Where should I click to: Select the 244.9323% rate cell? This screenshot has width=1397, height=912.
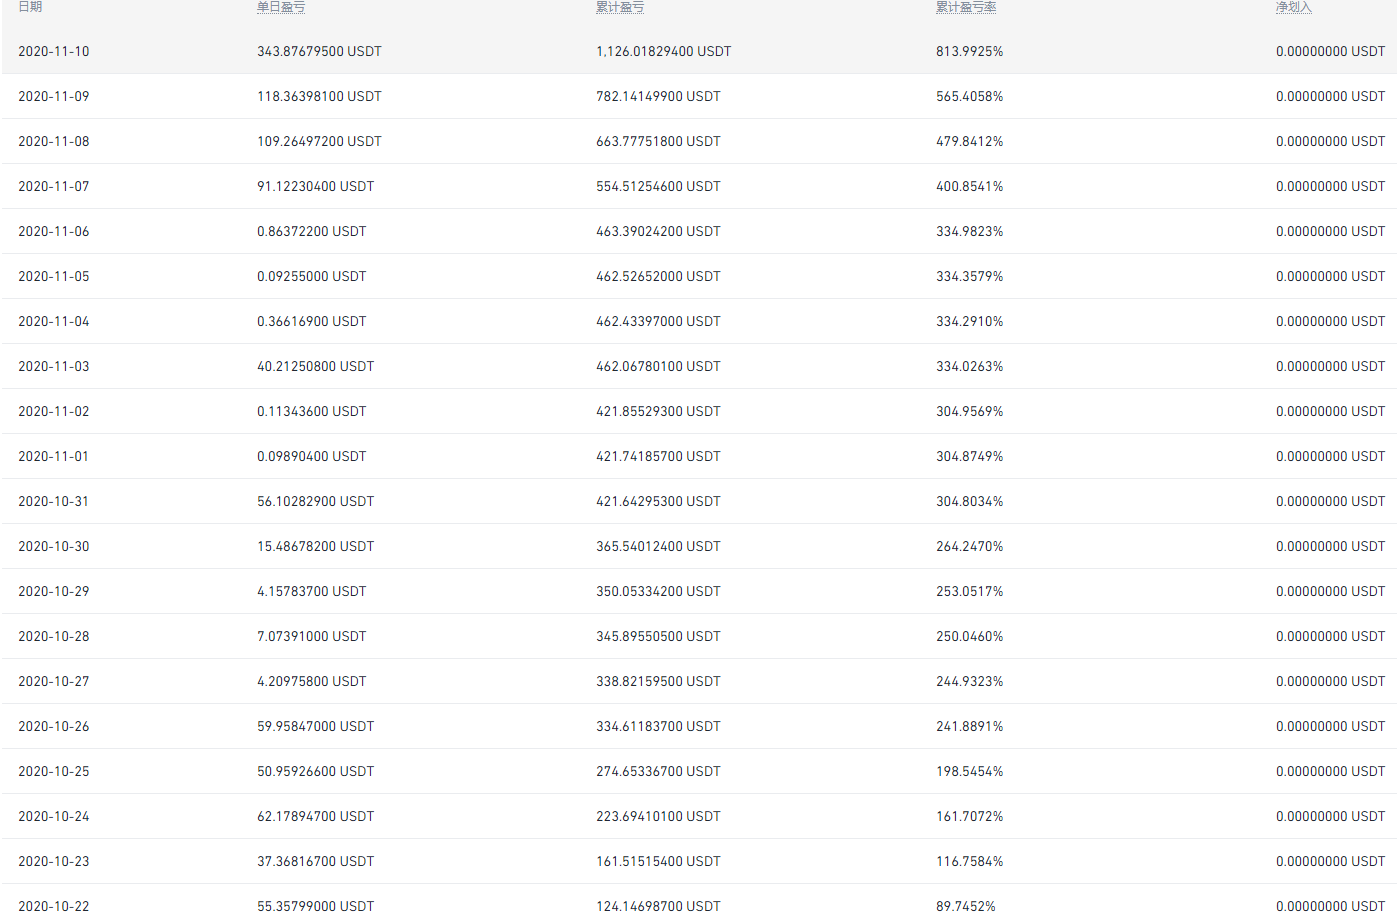tap(970, 681)
